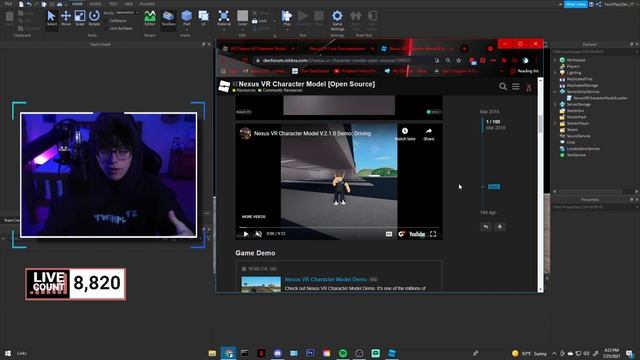
Task: Enter fullscreen on the embedded video
Action: pos(433,234)
